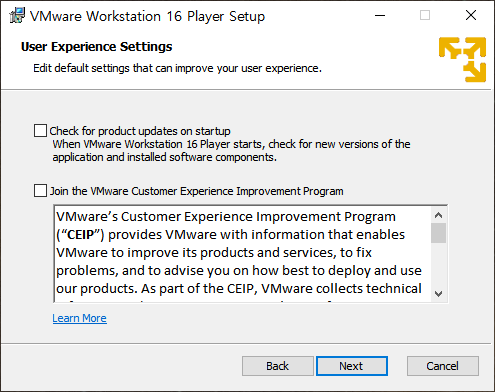The width and height of the screenshot is (495, 392).
Task: Close the setup window with X
Action: (x=471, y=15)
